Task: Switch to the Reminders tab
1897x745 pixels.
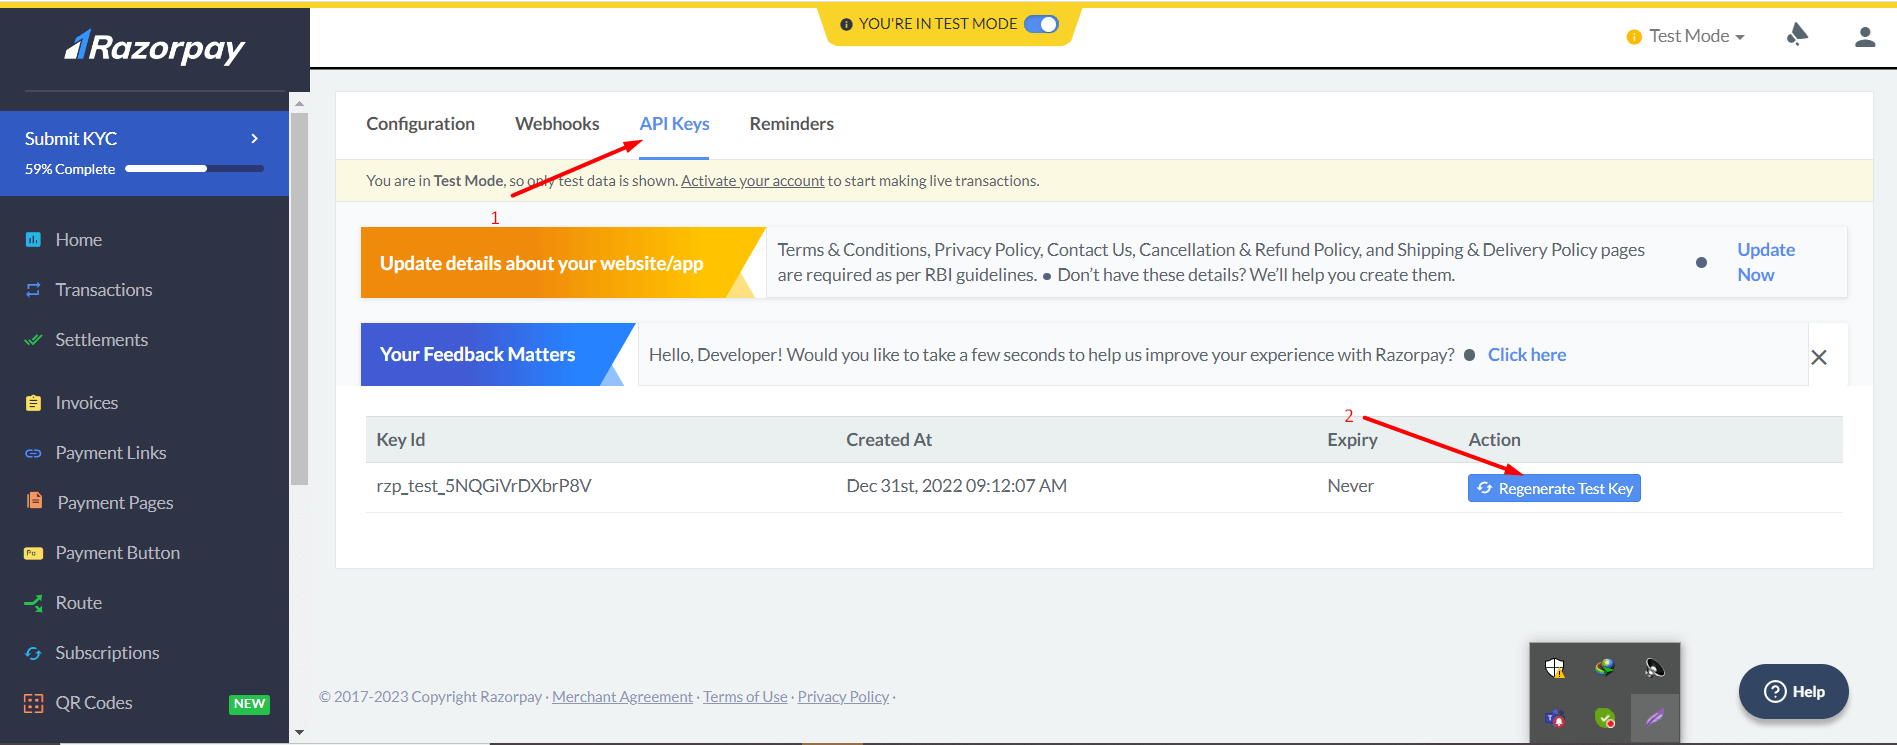Action: pos(791,124)
